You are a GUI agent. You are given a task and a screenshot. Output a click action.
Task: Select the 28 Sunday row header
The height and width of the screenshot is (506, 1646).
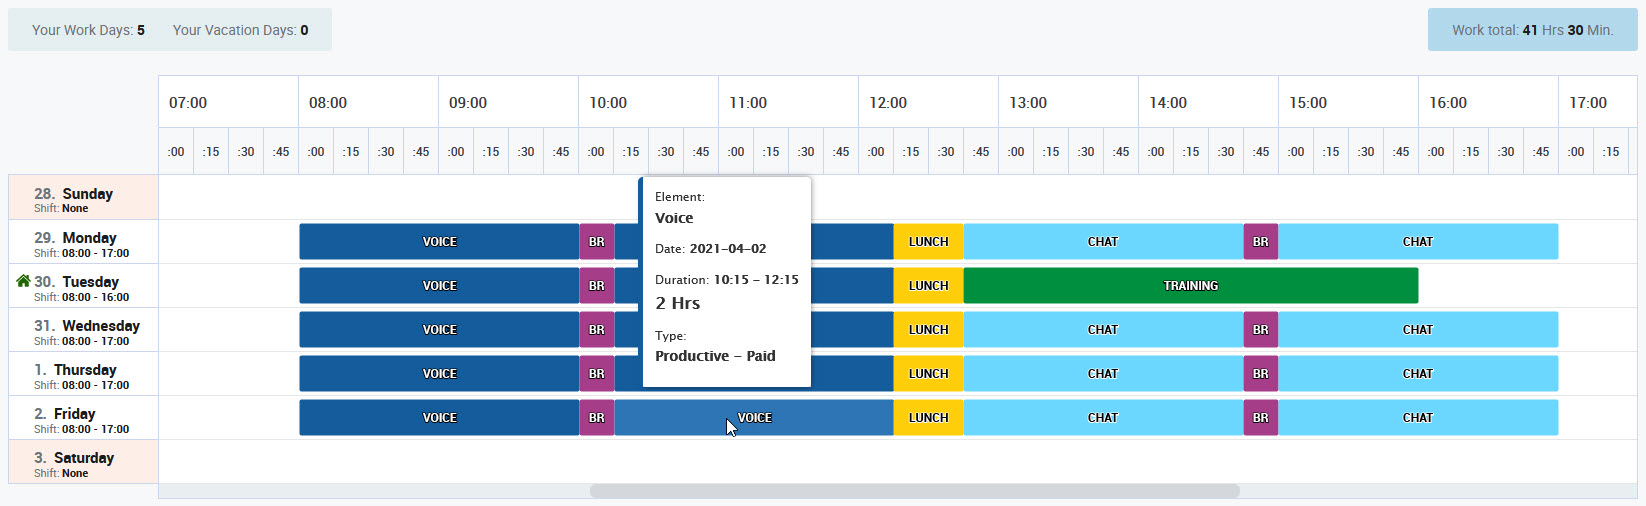(x=83, y=198)
